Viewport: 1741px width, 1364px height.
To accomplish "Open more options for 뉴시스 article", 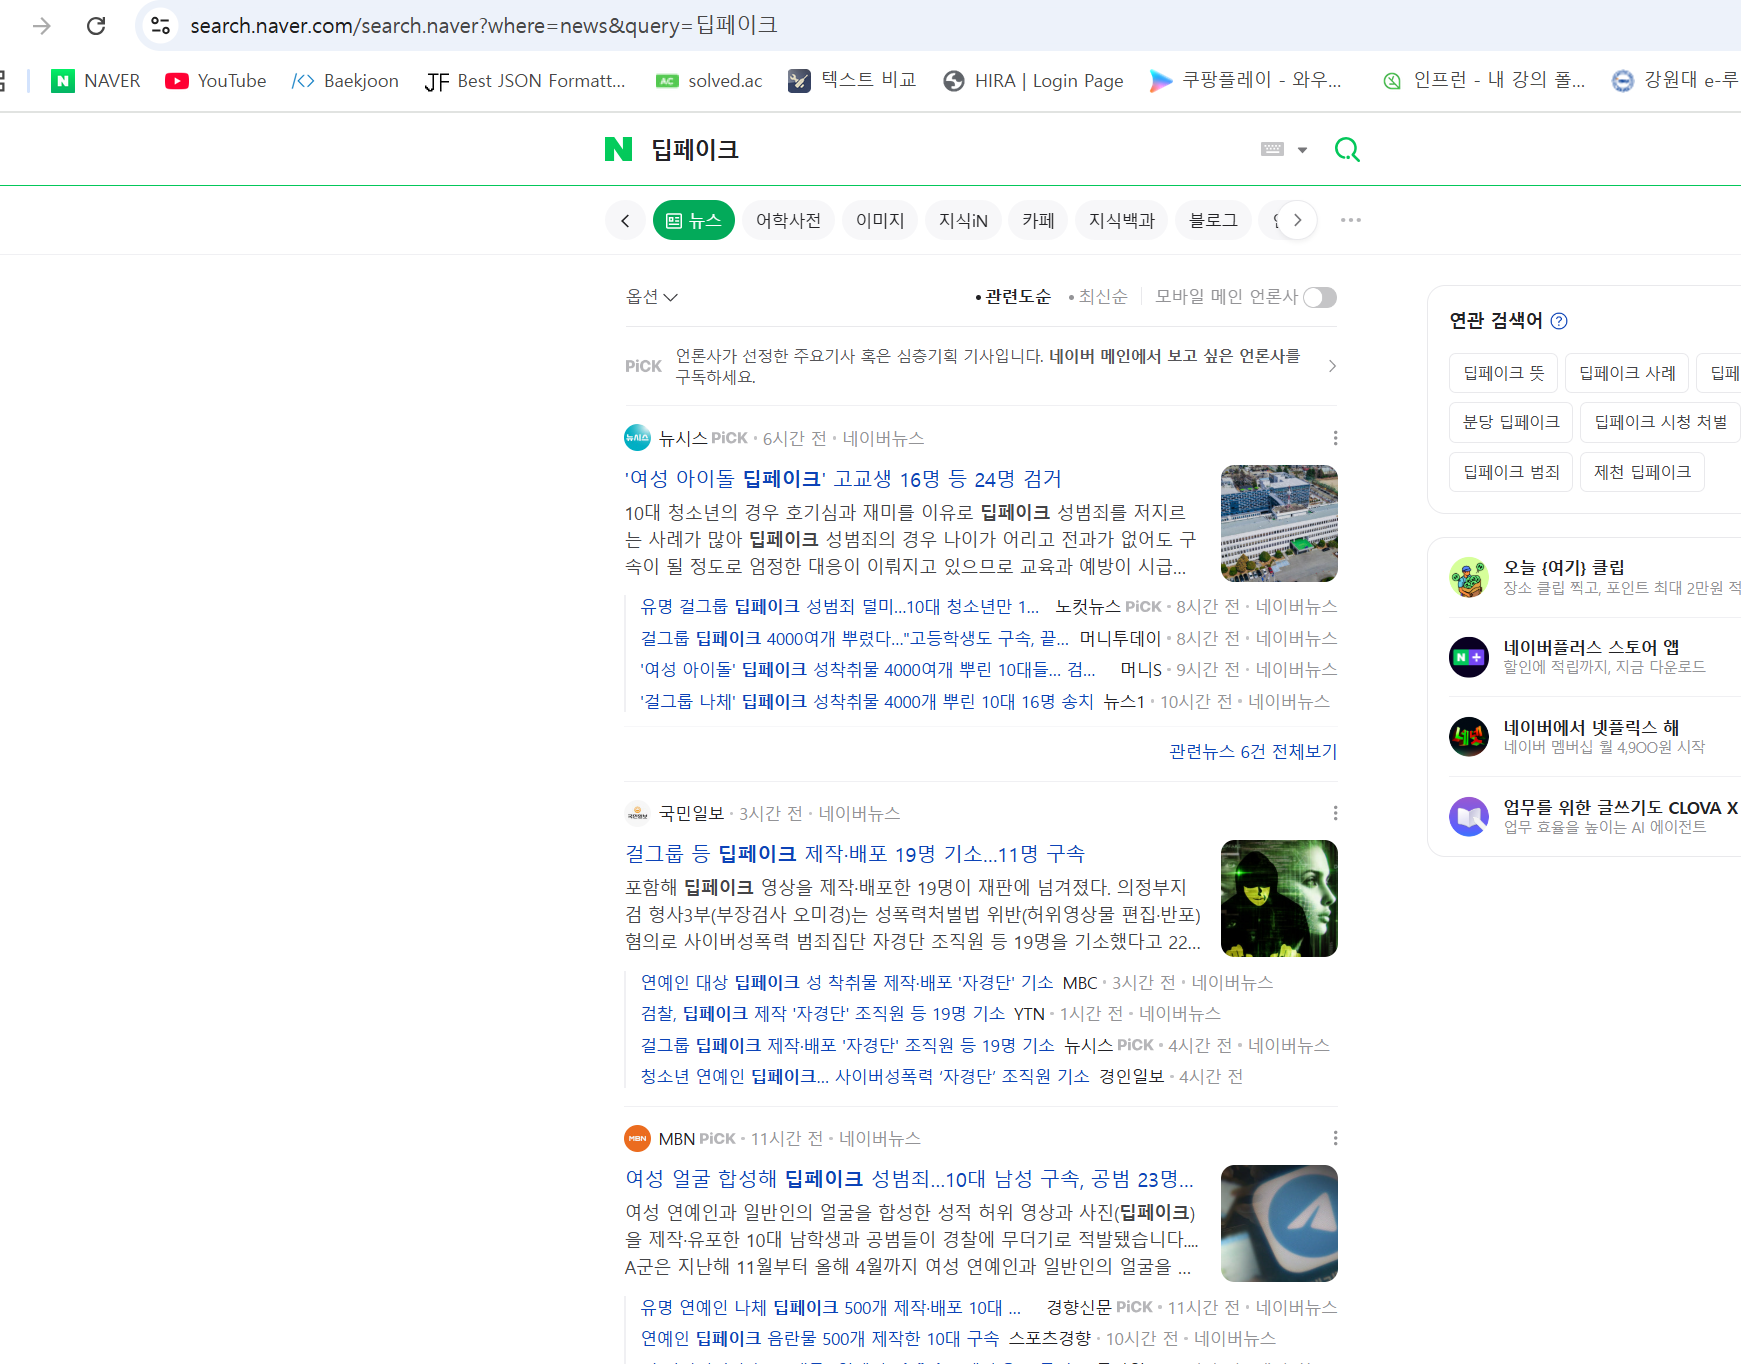I will coord(1335,438).
